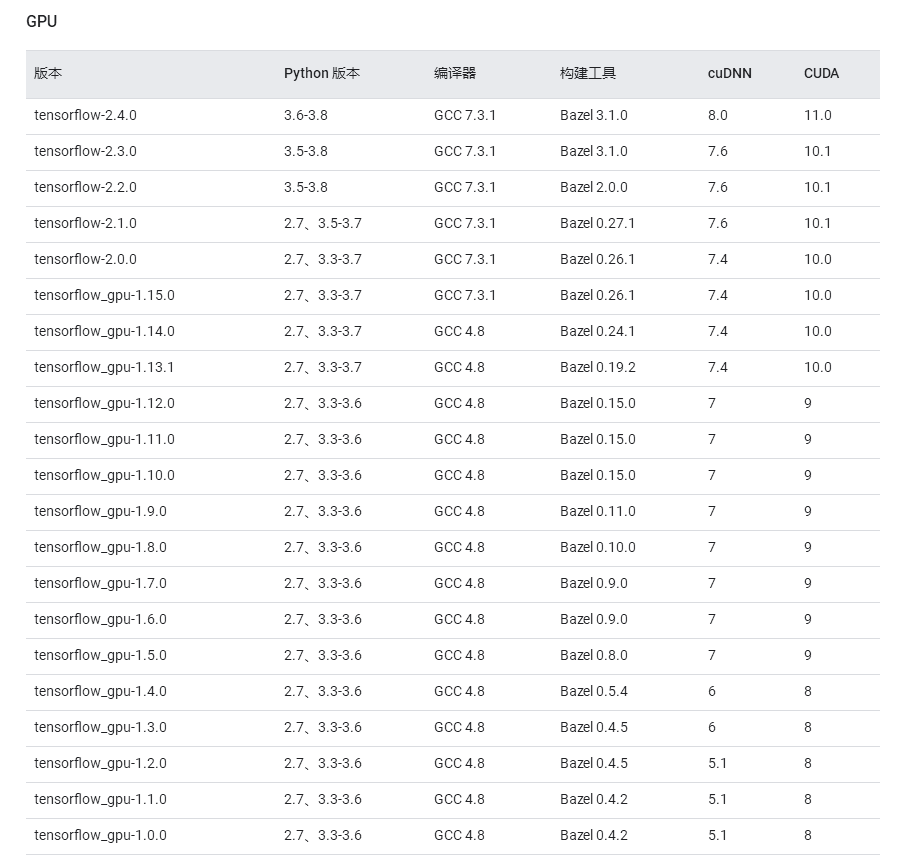
Task: Select the cuDNN column header
Action: [730, 73]
